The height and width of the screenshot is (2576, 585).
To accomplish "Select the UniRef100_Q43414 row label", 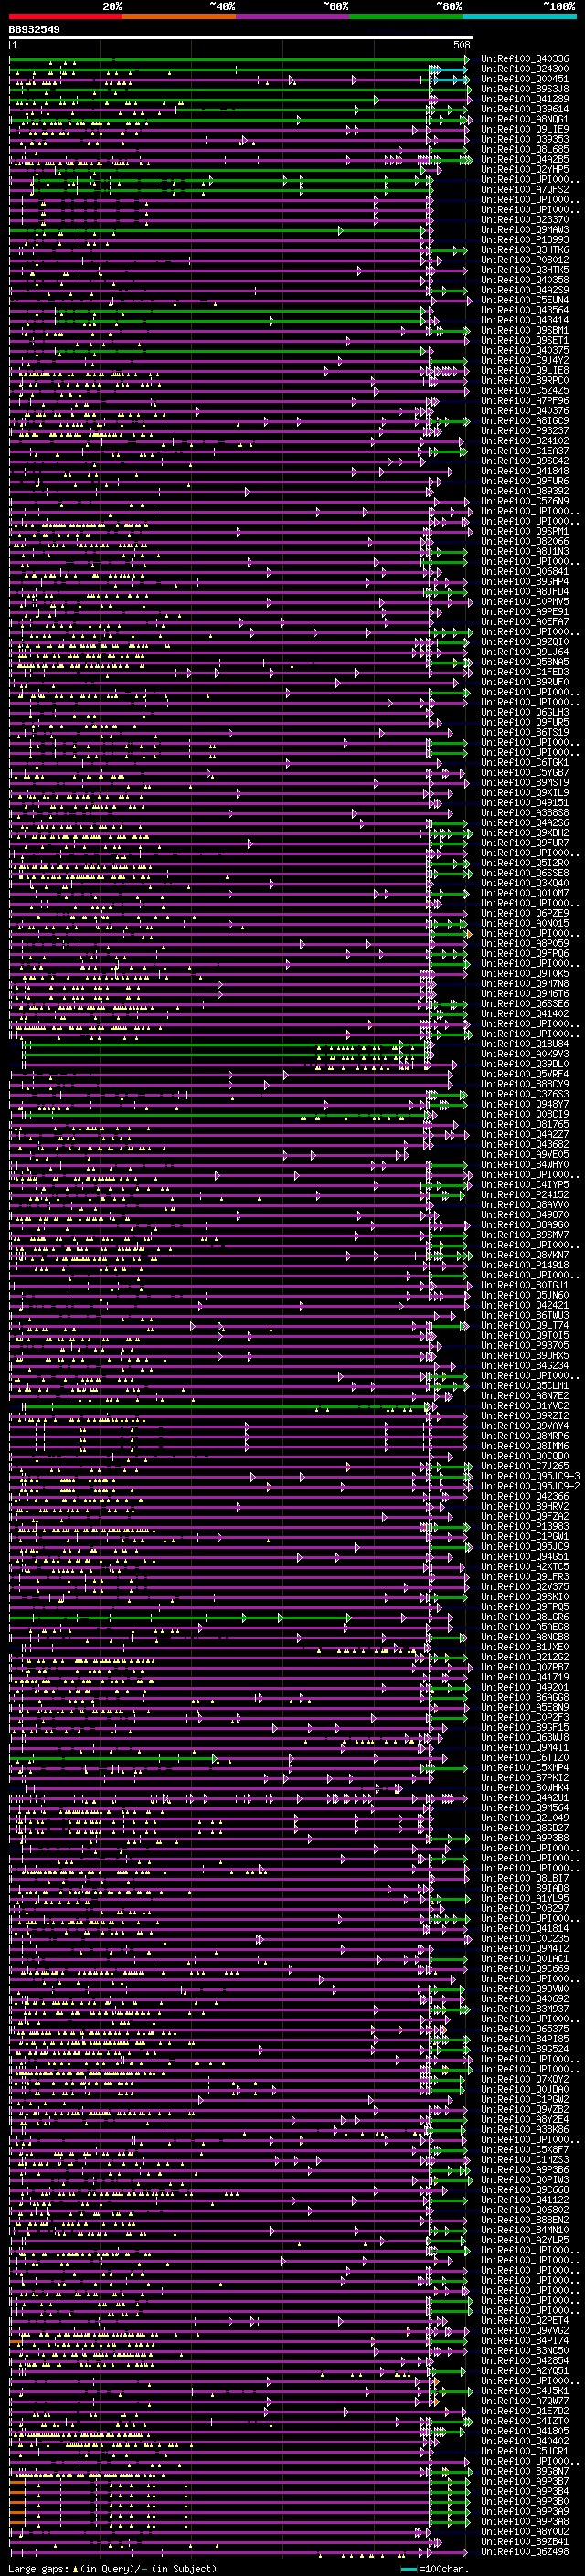I will click(525, 320).
